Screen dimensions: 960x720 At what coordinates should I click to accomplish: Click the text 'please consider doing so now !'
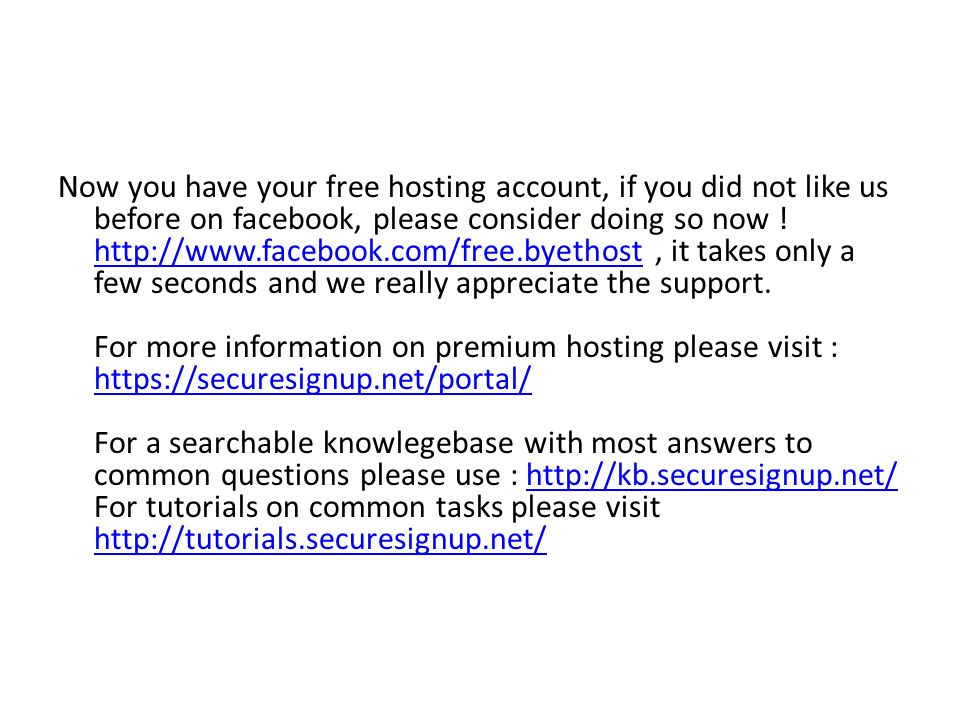[x=580, y=219]
